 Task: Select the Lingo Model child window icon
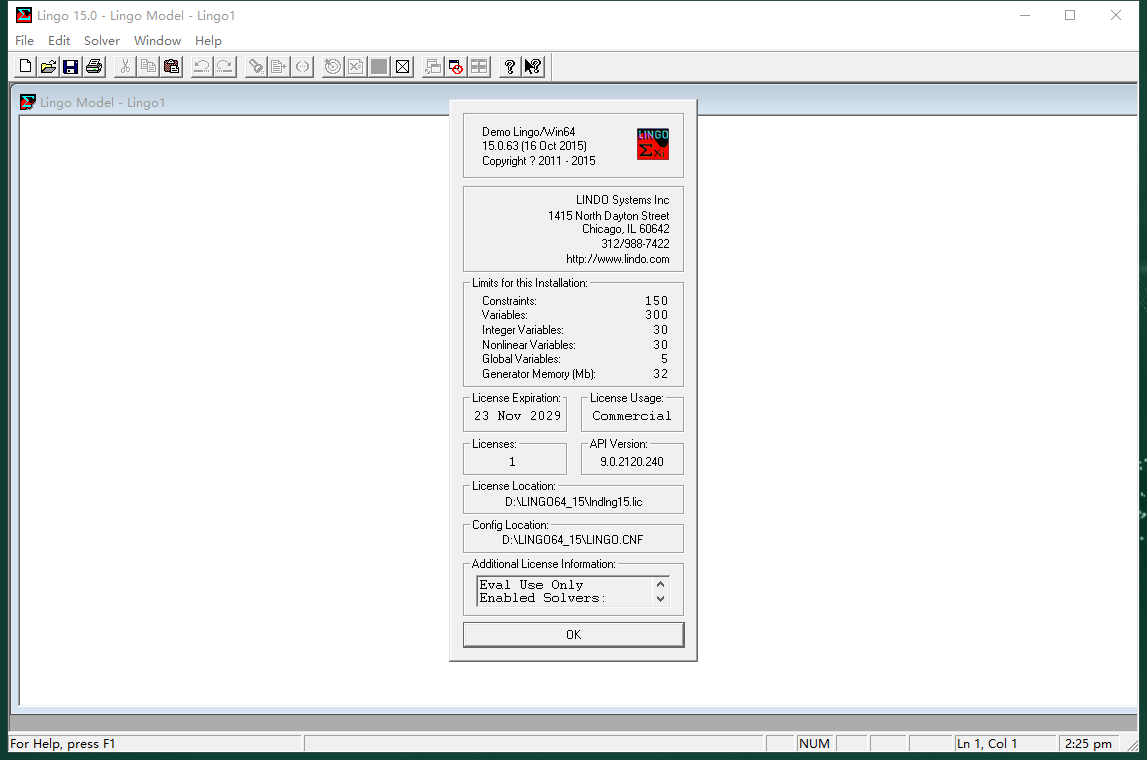[28, 102]
